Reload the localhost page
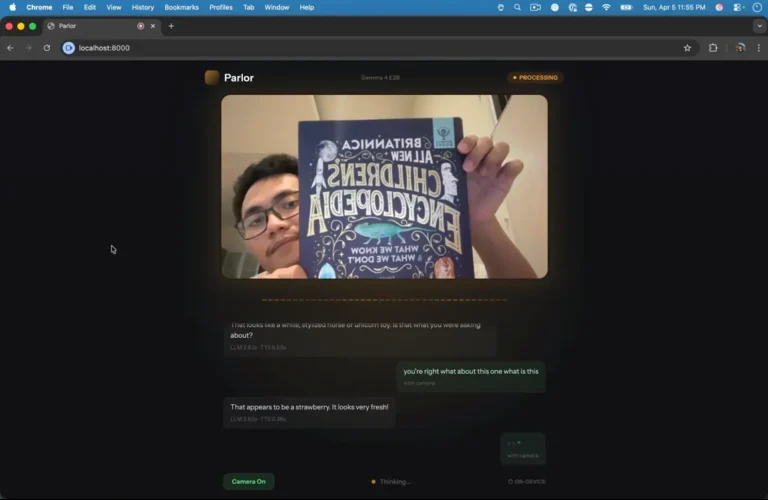The width and height of the screenshot is (768, 500). coord(47,48)
